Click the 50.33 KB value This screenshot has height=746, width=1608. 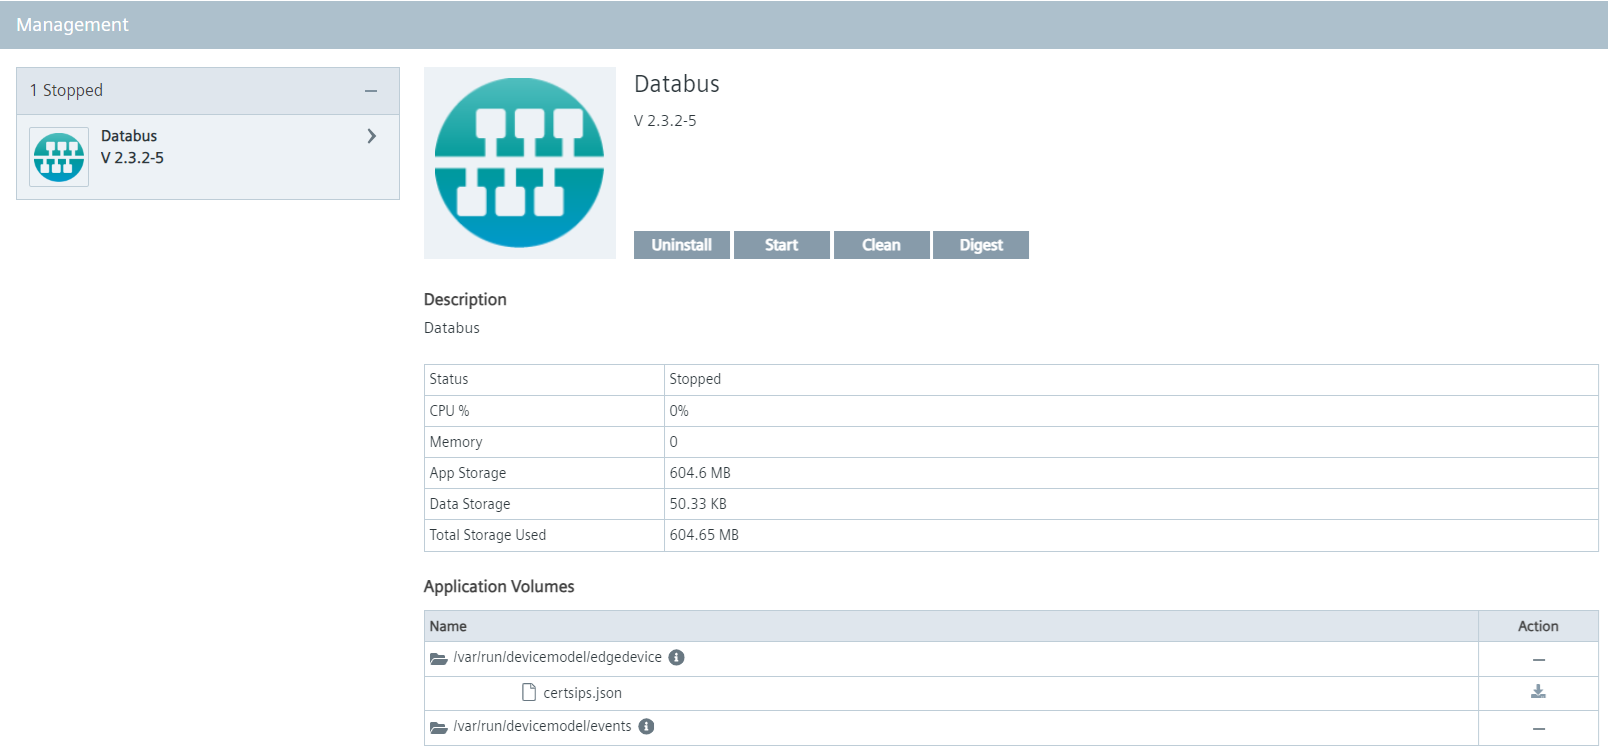698,504
